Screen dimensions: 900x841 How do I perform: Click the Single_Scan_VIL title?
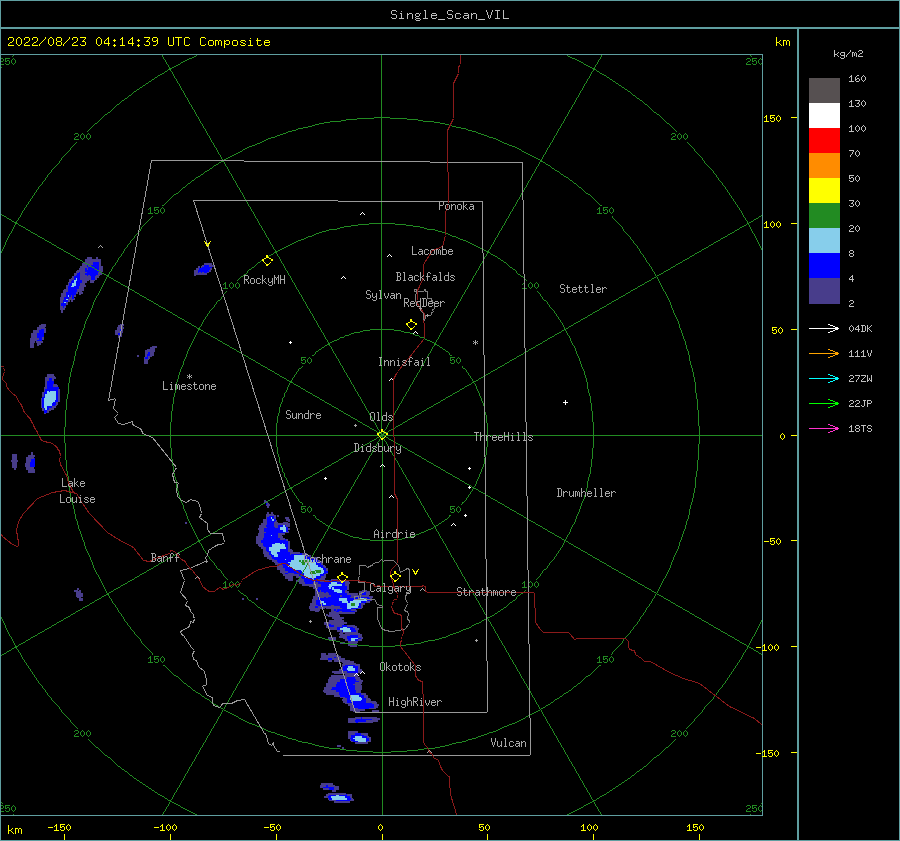point(449,15)
